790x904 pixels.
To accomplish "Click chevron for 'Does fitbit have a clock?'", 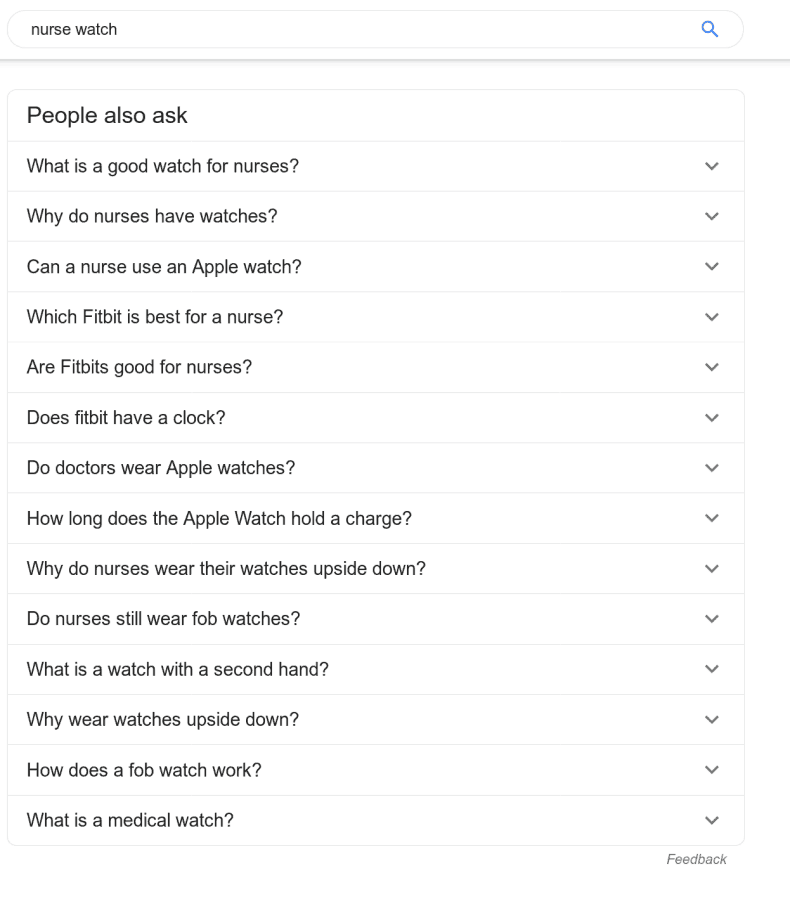I will click(711, 418).
